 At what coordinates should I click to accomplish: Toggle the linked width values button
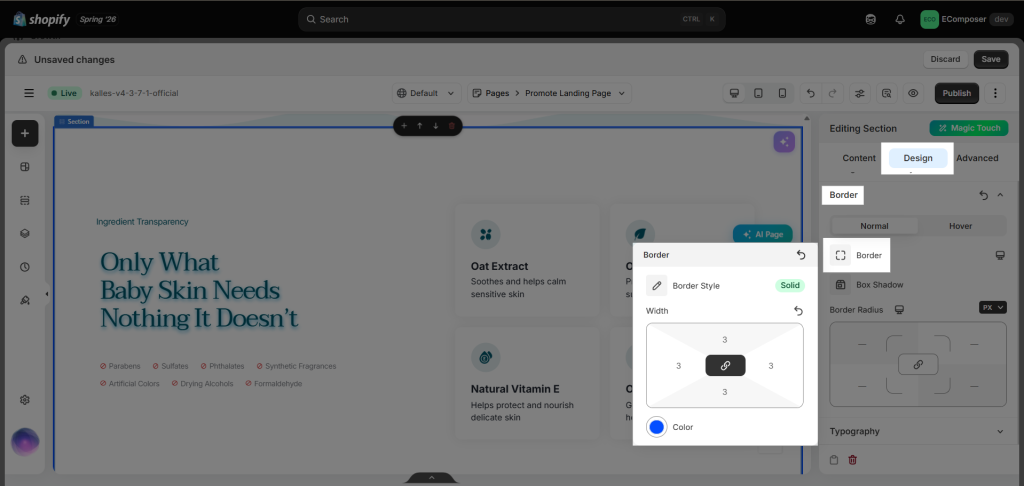pyautogui.click(x=725, y=366)
